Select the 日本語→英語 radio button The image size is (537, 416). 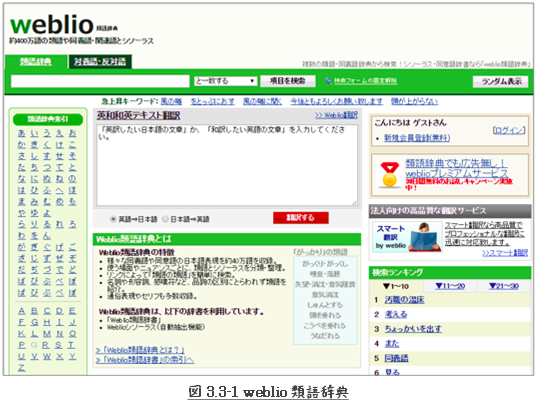165,219
